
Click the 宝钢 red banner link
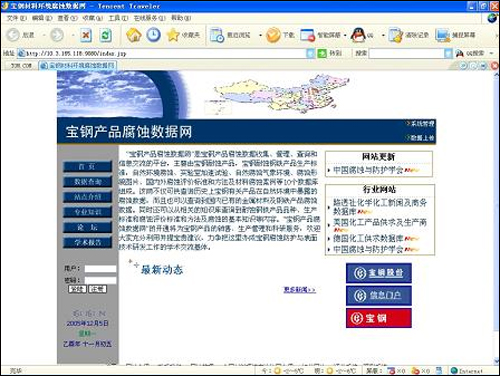coord(379,318)
